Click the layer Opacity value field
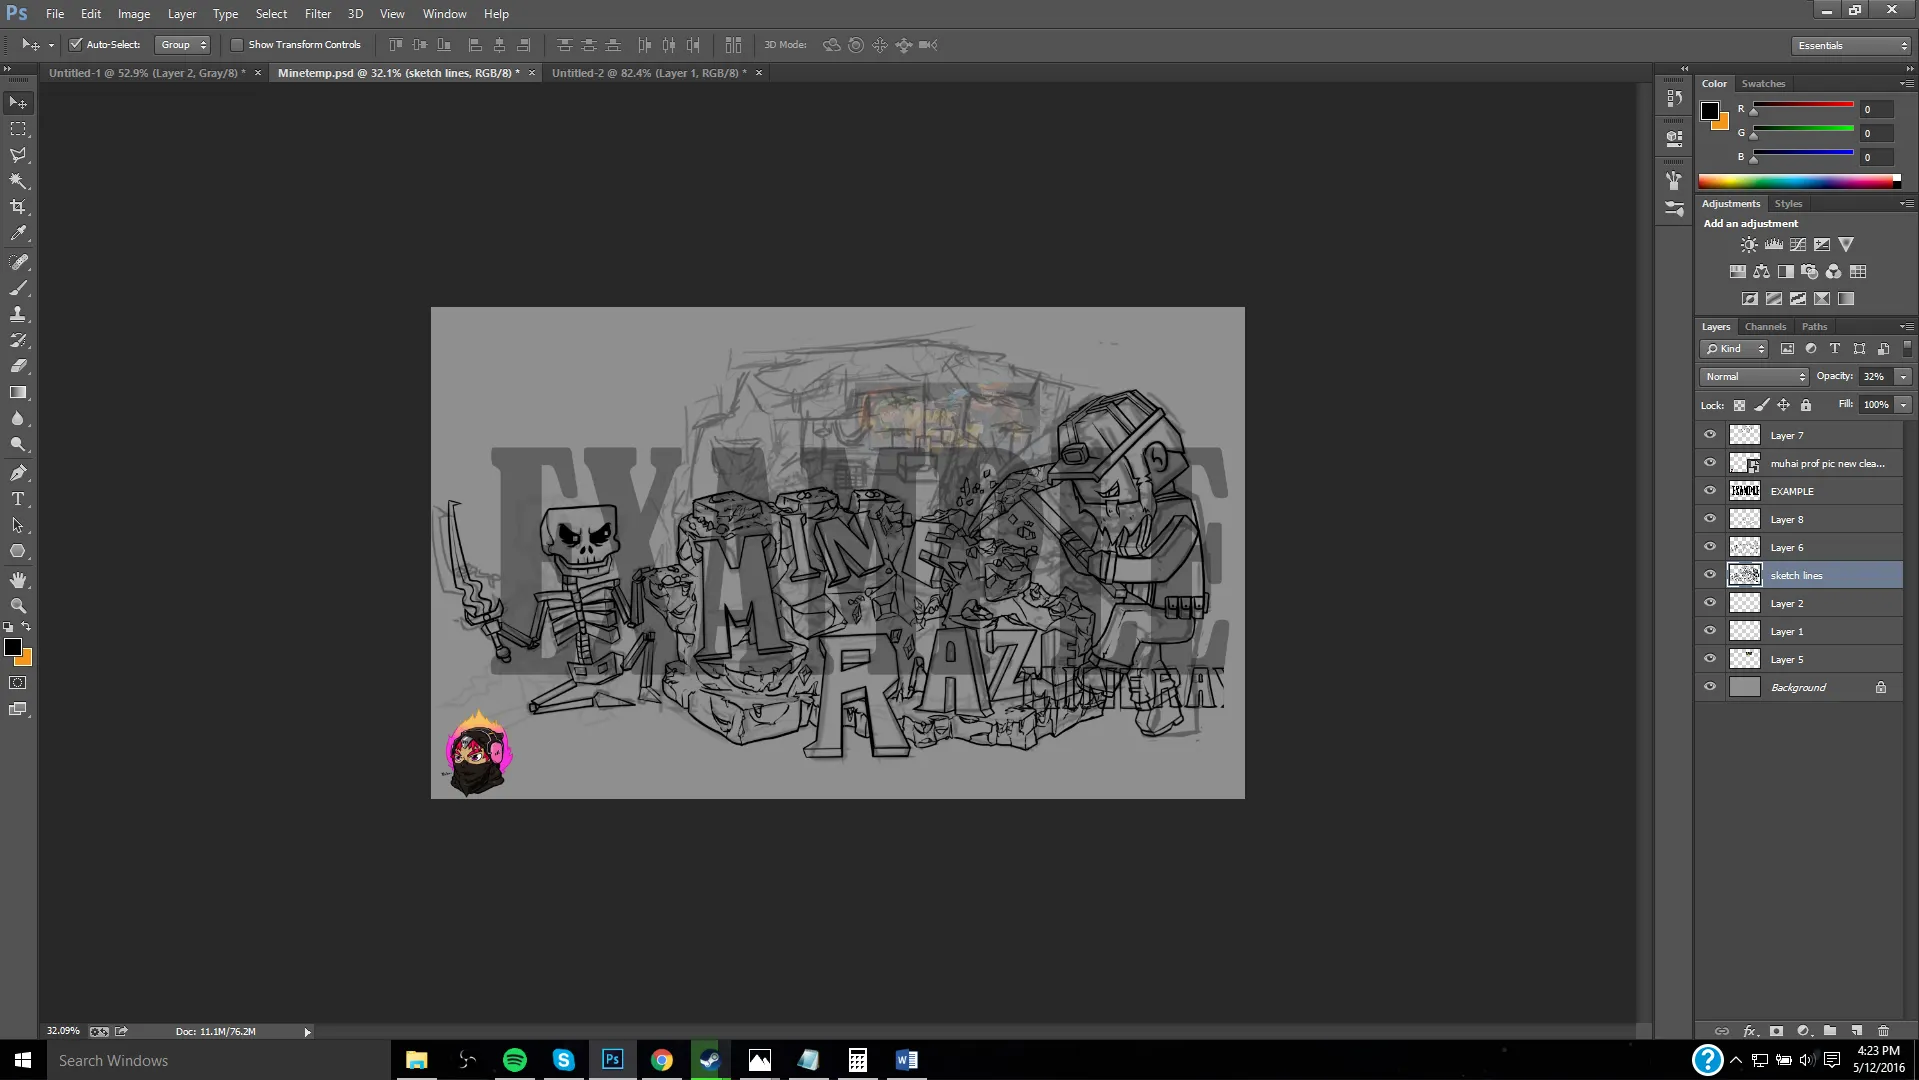 pos(1875,377)
